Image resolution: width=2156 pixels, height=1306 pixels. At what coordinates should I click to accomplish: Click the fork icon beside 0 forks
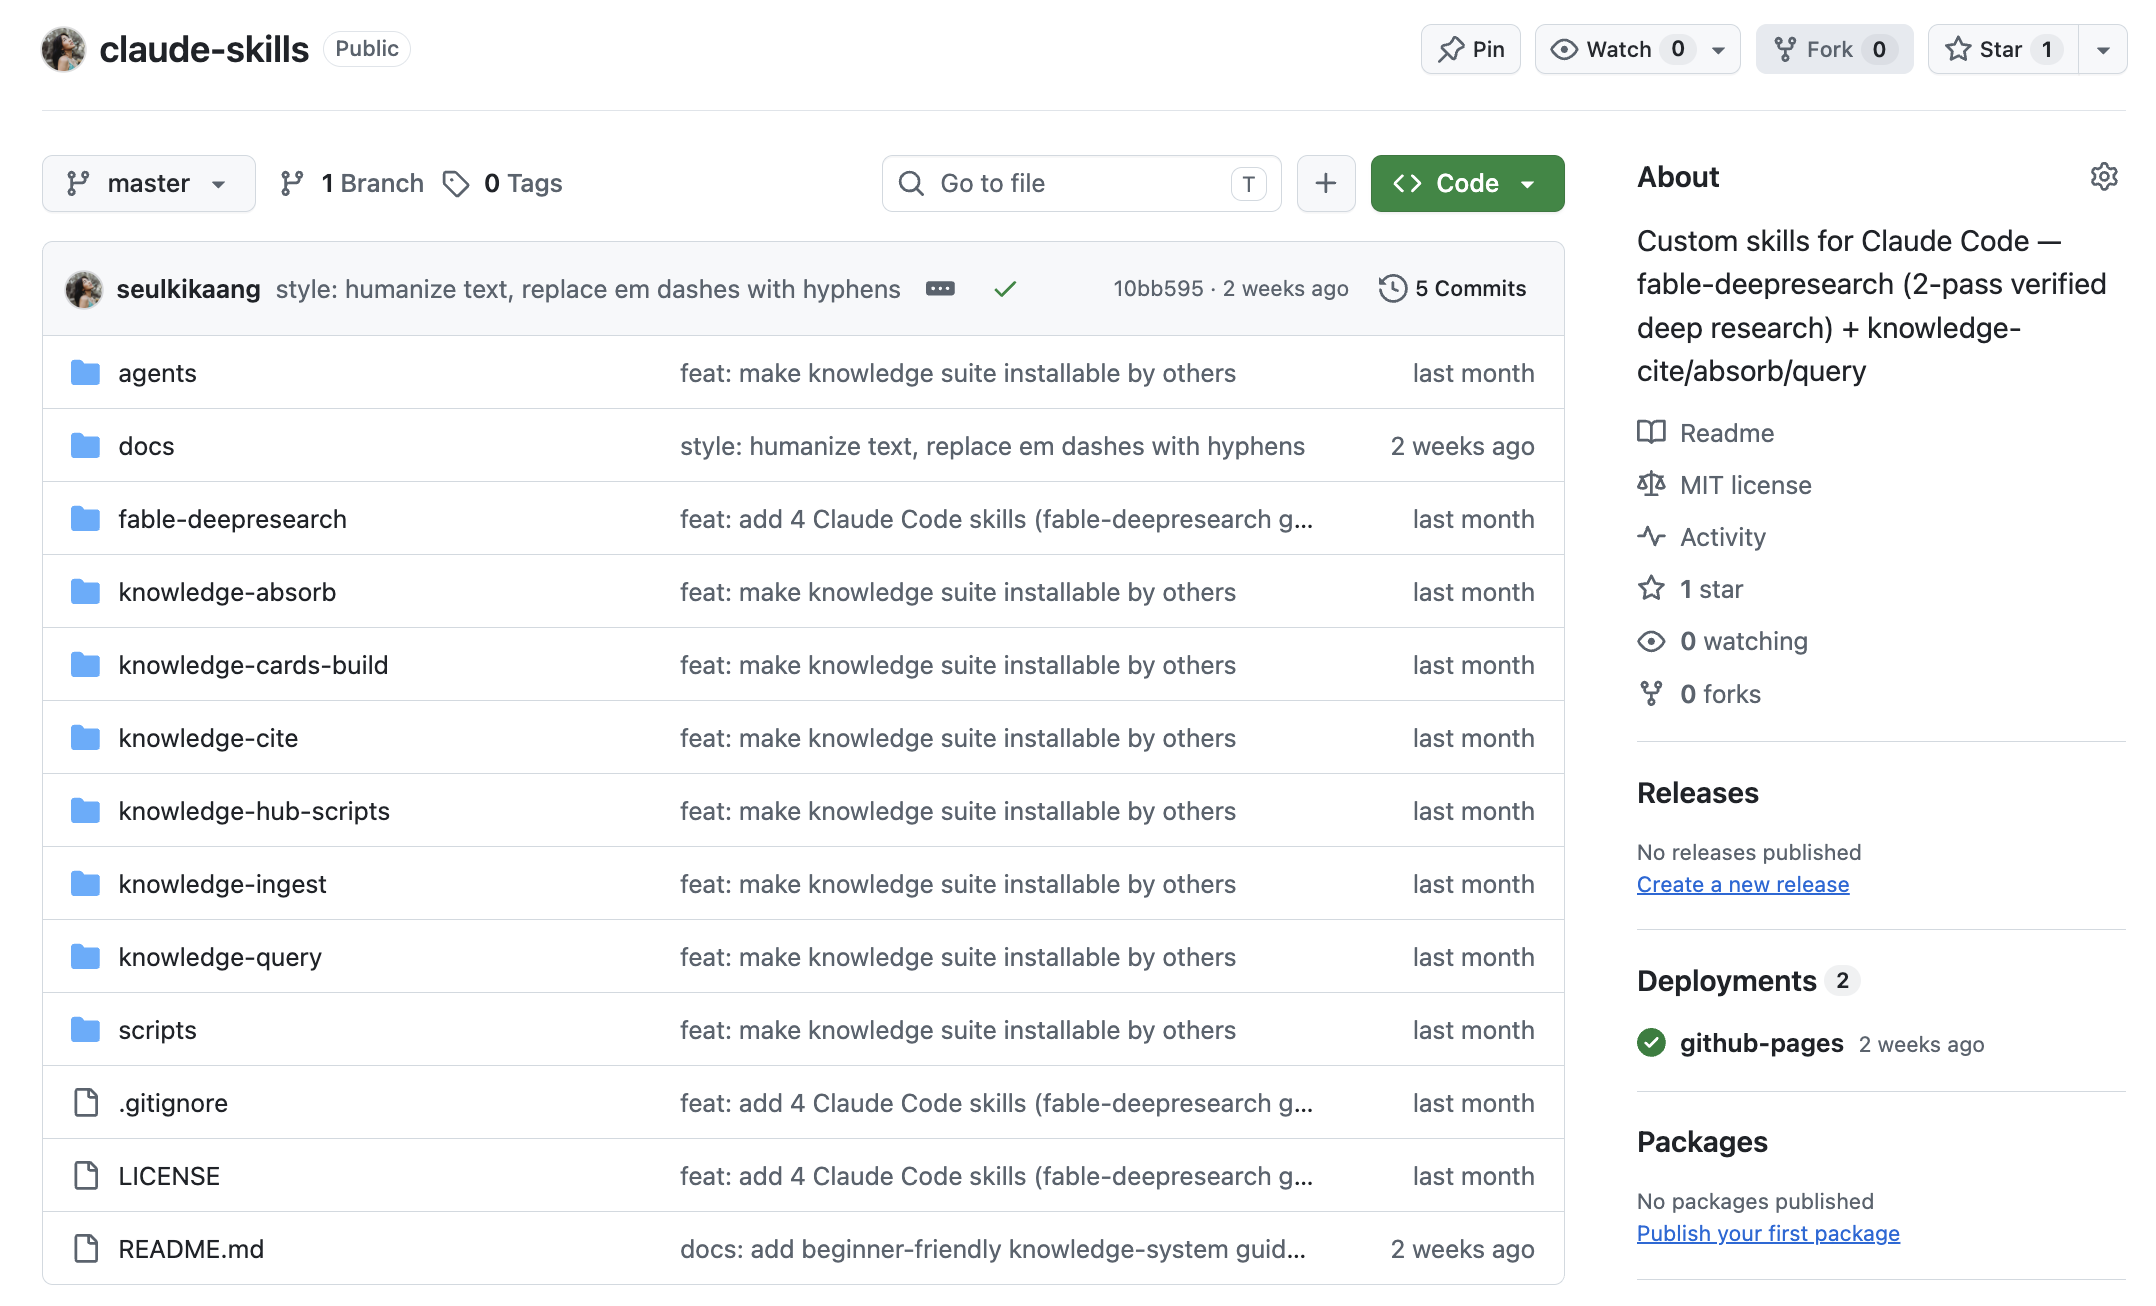pyautogui.click(x=1651, y=693)
